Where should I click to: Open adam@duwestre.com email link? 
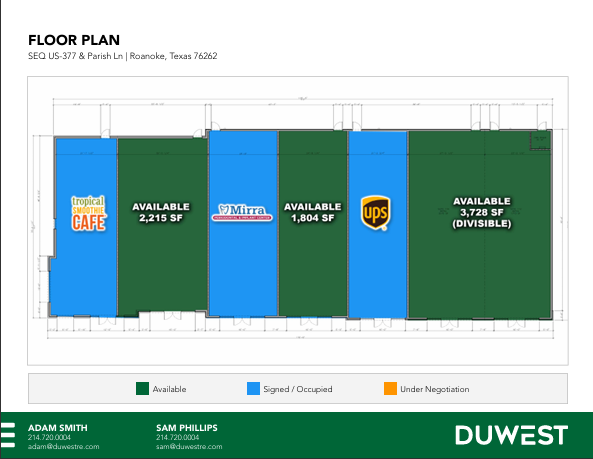(64, 447)
